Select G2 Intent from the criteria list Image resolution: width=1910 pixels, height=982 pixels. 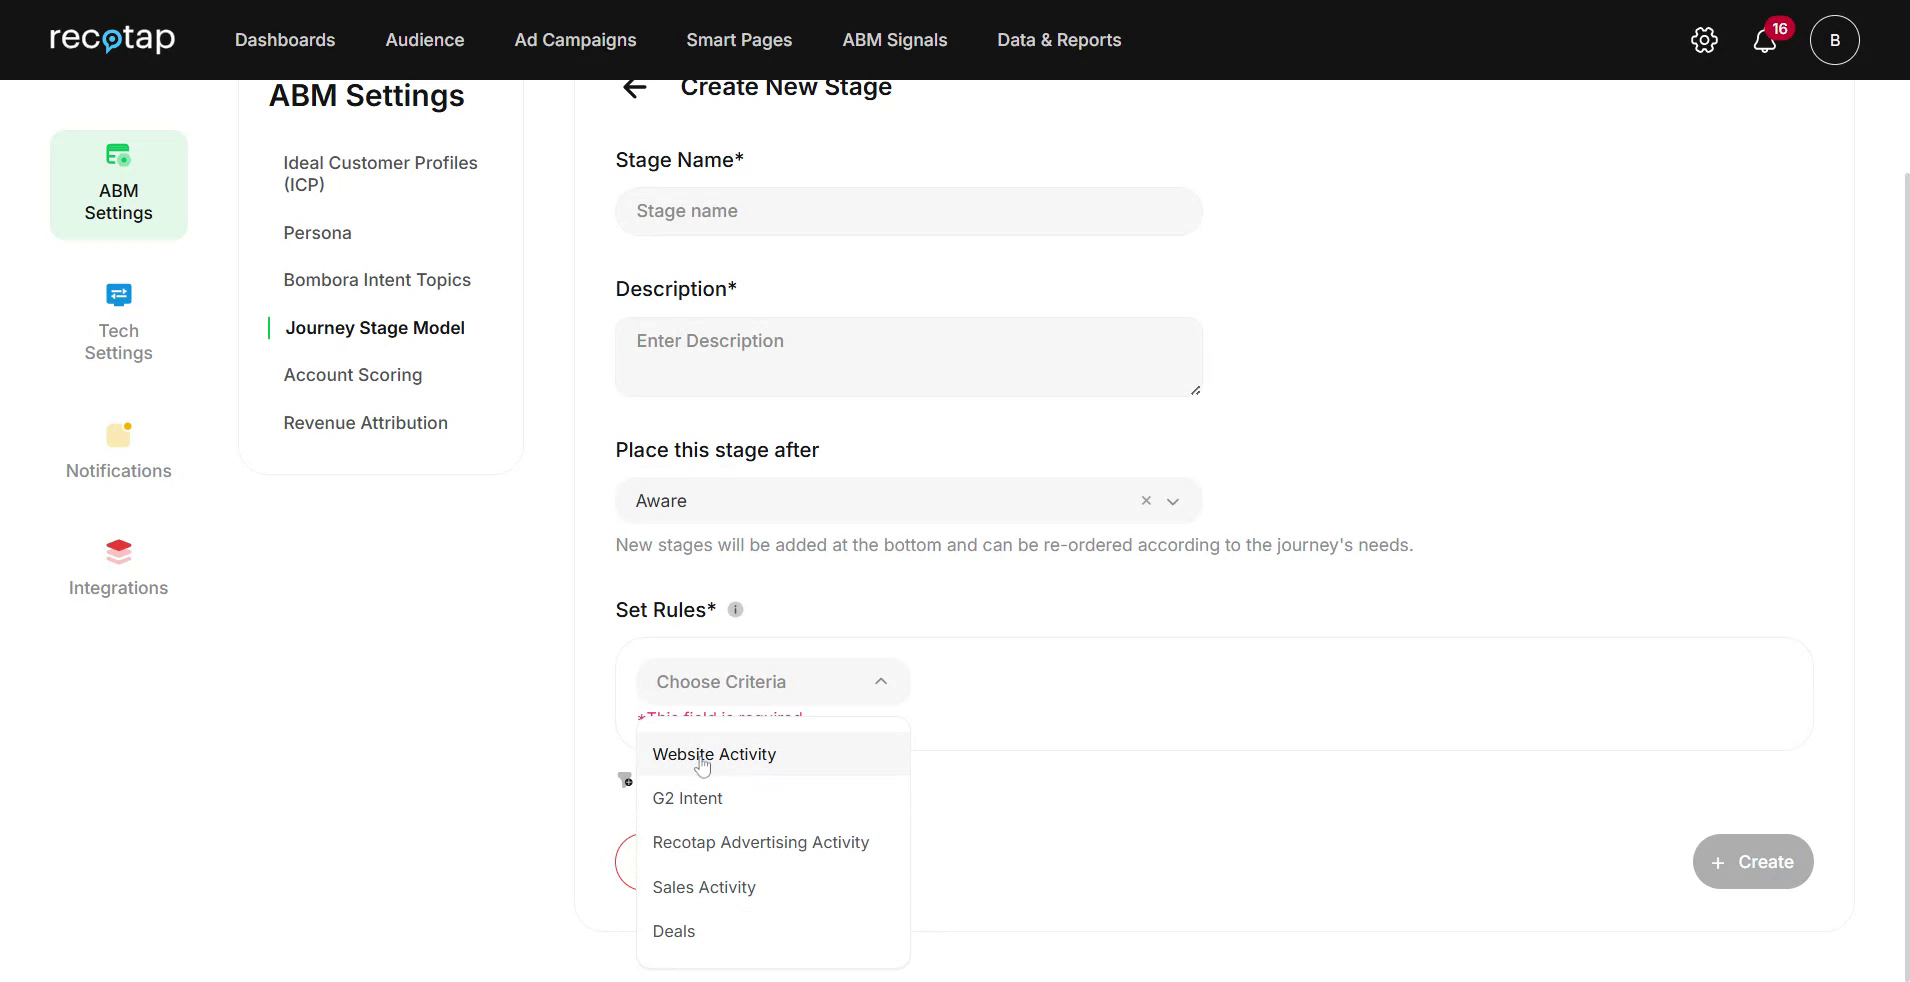(687, 798)
